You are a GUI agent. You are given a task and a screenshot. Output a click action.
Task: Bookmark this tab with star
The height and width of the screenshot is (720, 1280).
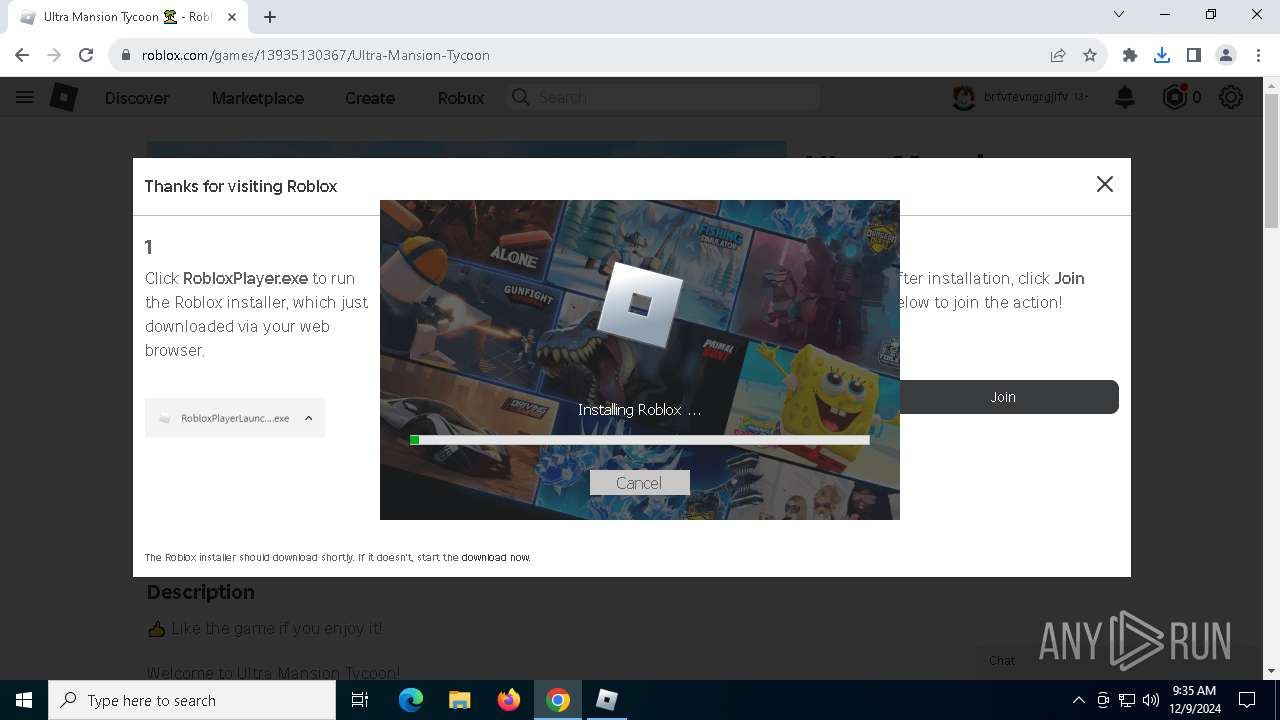pyautogui.click(x=1090, y=55)
